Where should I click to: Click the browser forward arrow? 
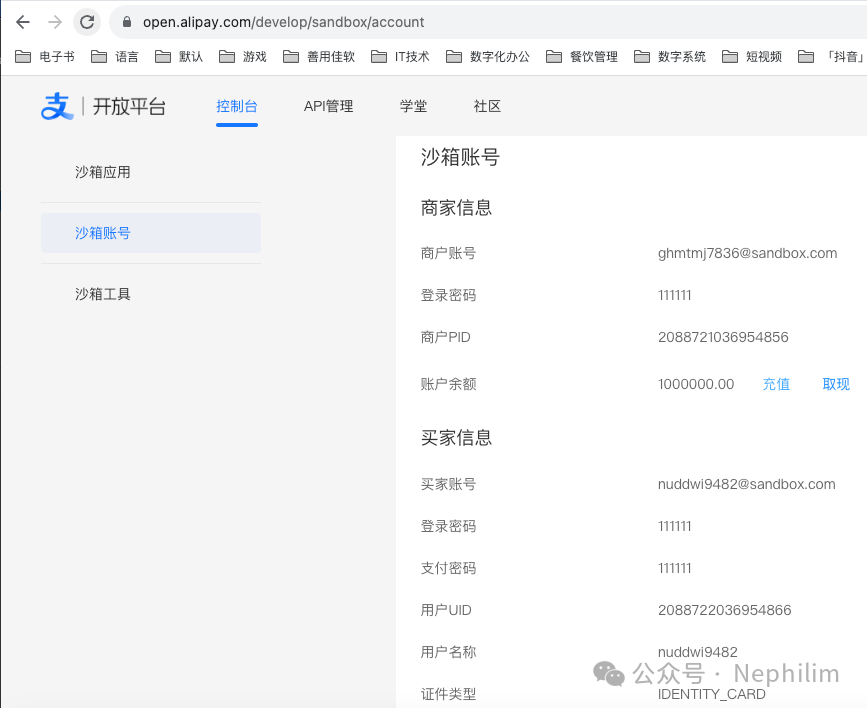tap(55, 22)
